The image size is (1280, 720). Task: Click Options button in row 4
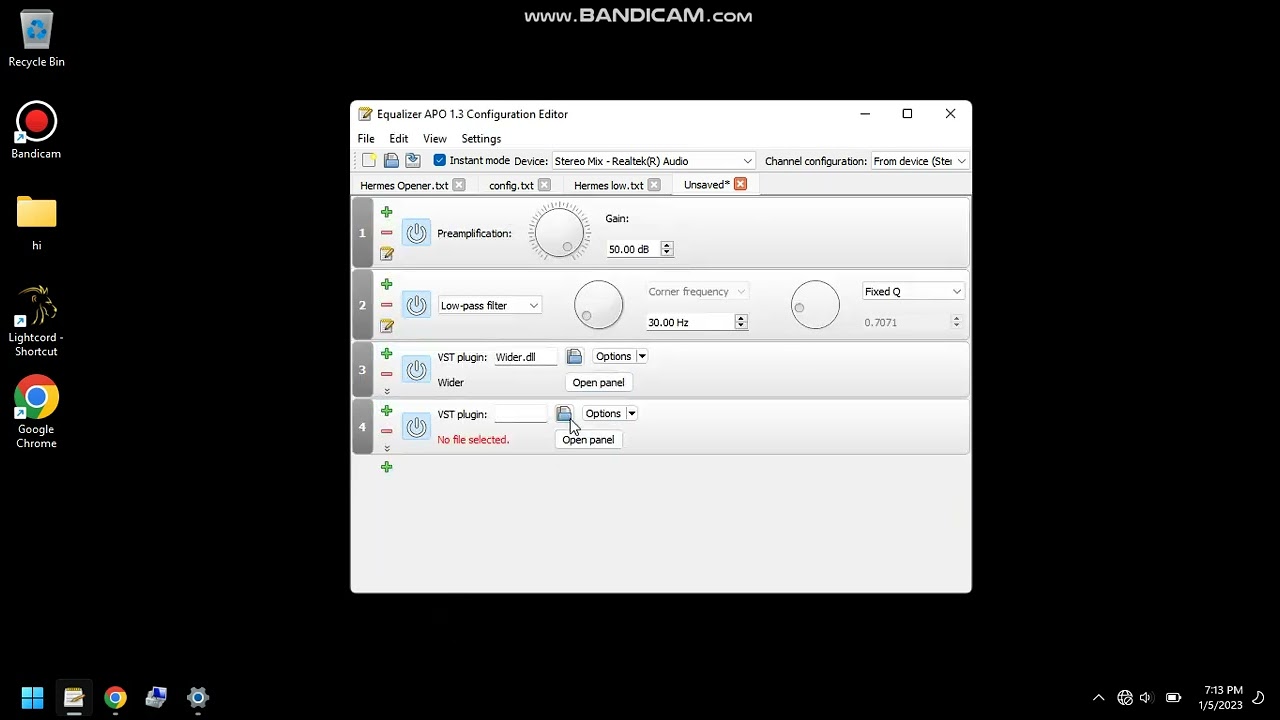click(603, 414)
